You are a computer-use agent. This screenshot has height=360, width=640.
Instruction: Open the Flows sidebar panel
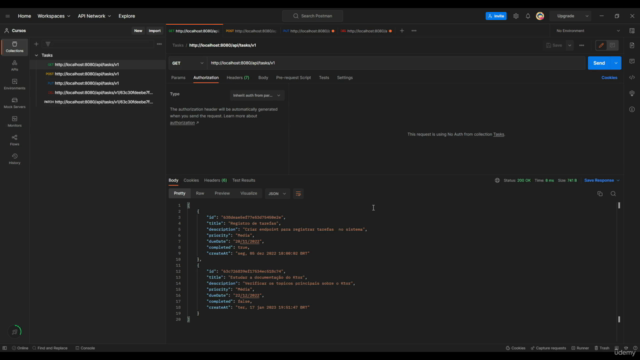click(x=14, y=140)
